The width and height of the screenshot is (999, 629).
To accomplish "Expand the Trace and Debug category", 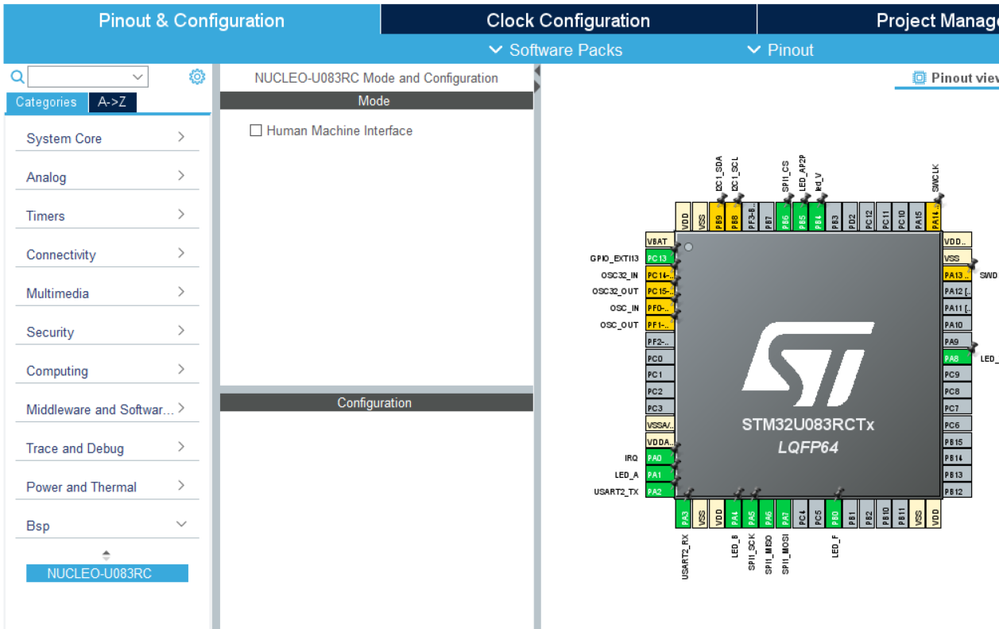I will (107, 448).
